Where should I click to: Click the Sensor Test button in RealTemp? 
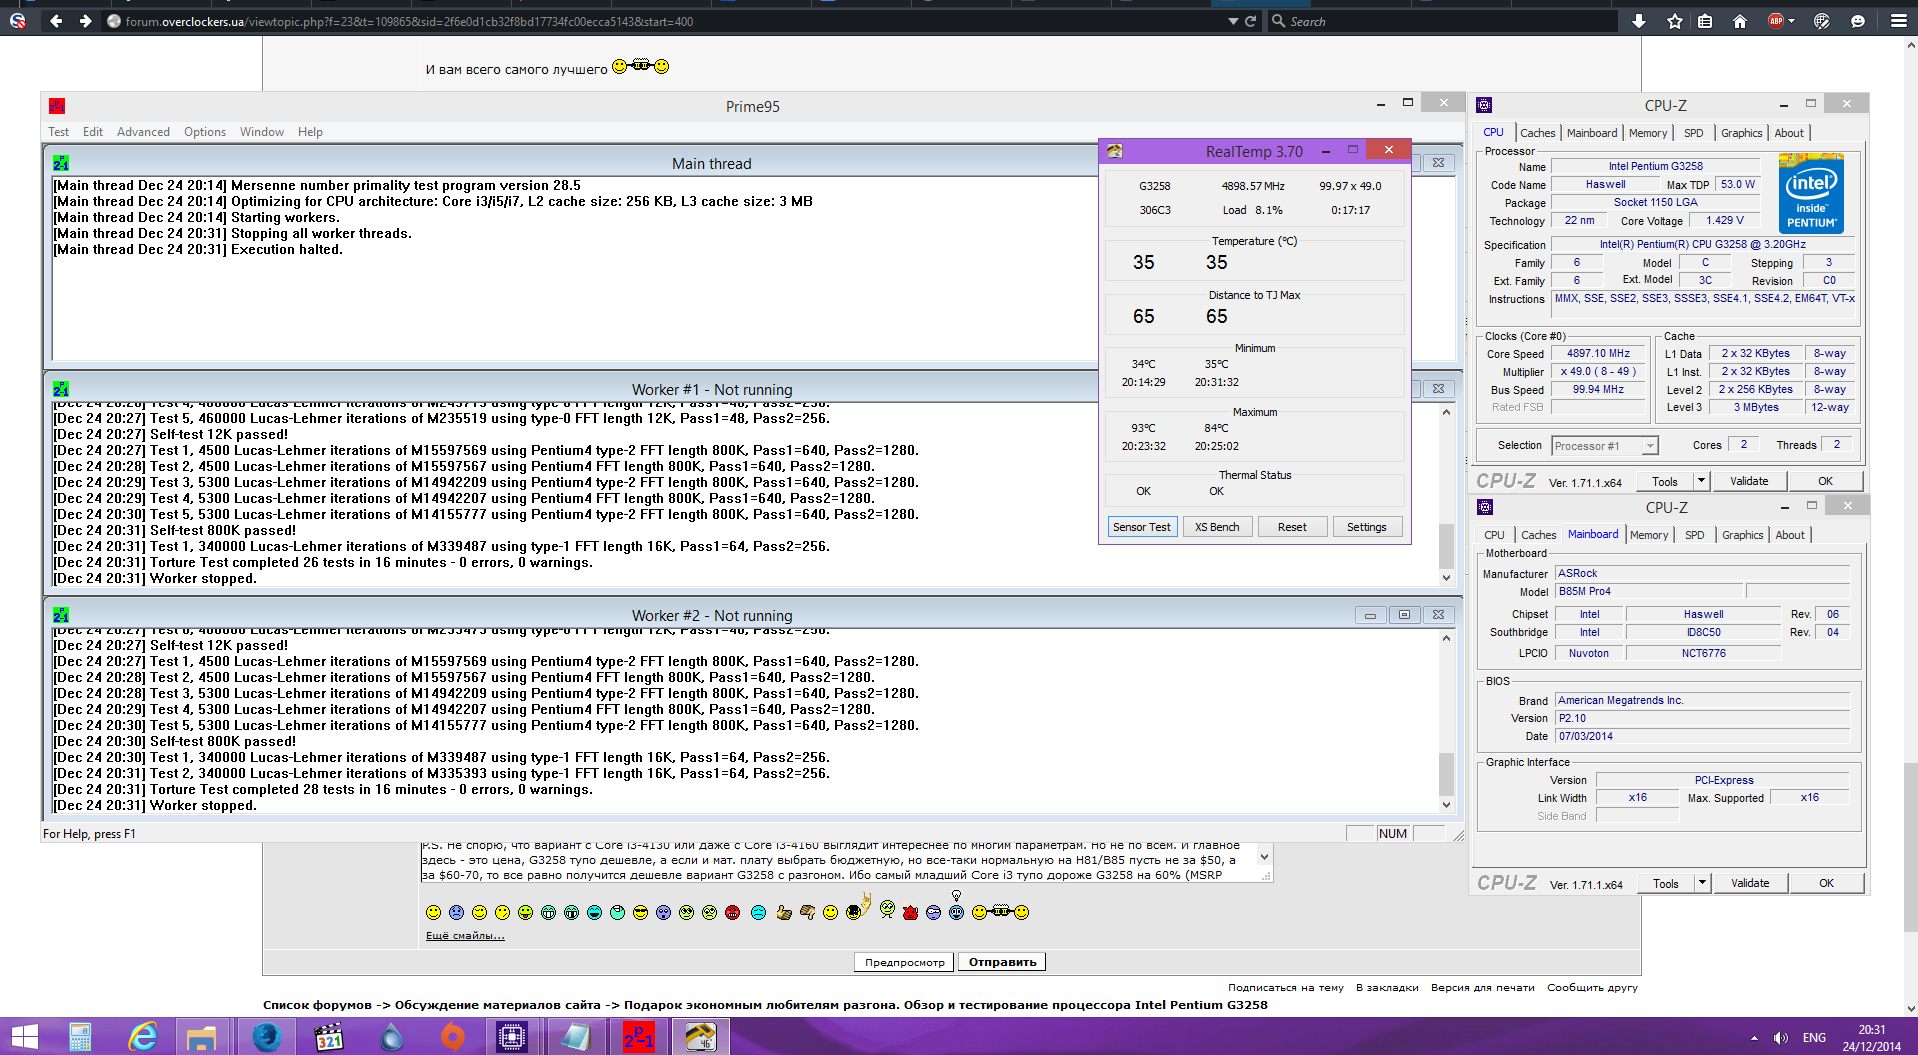pos(1141,527)
